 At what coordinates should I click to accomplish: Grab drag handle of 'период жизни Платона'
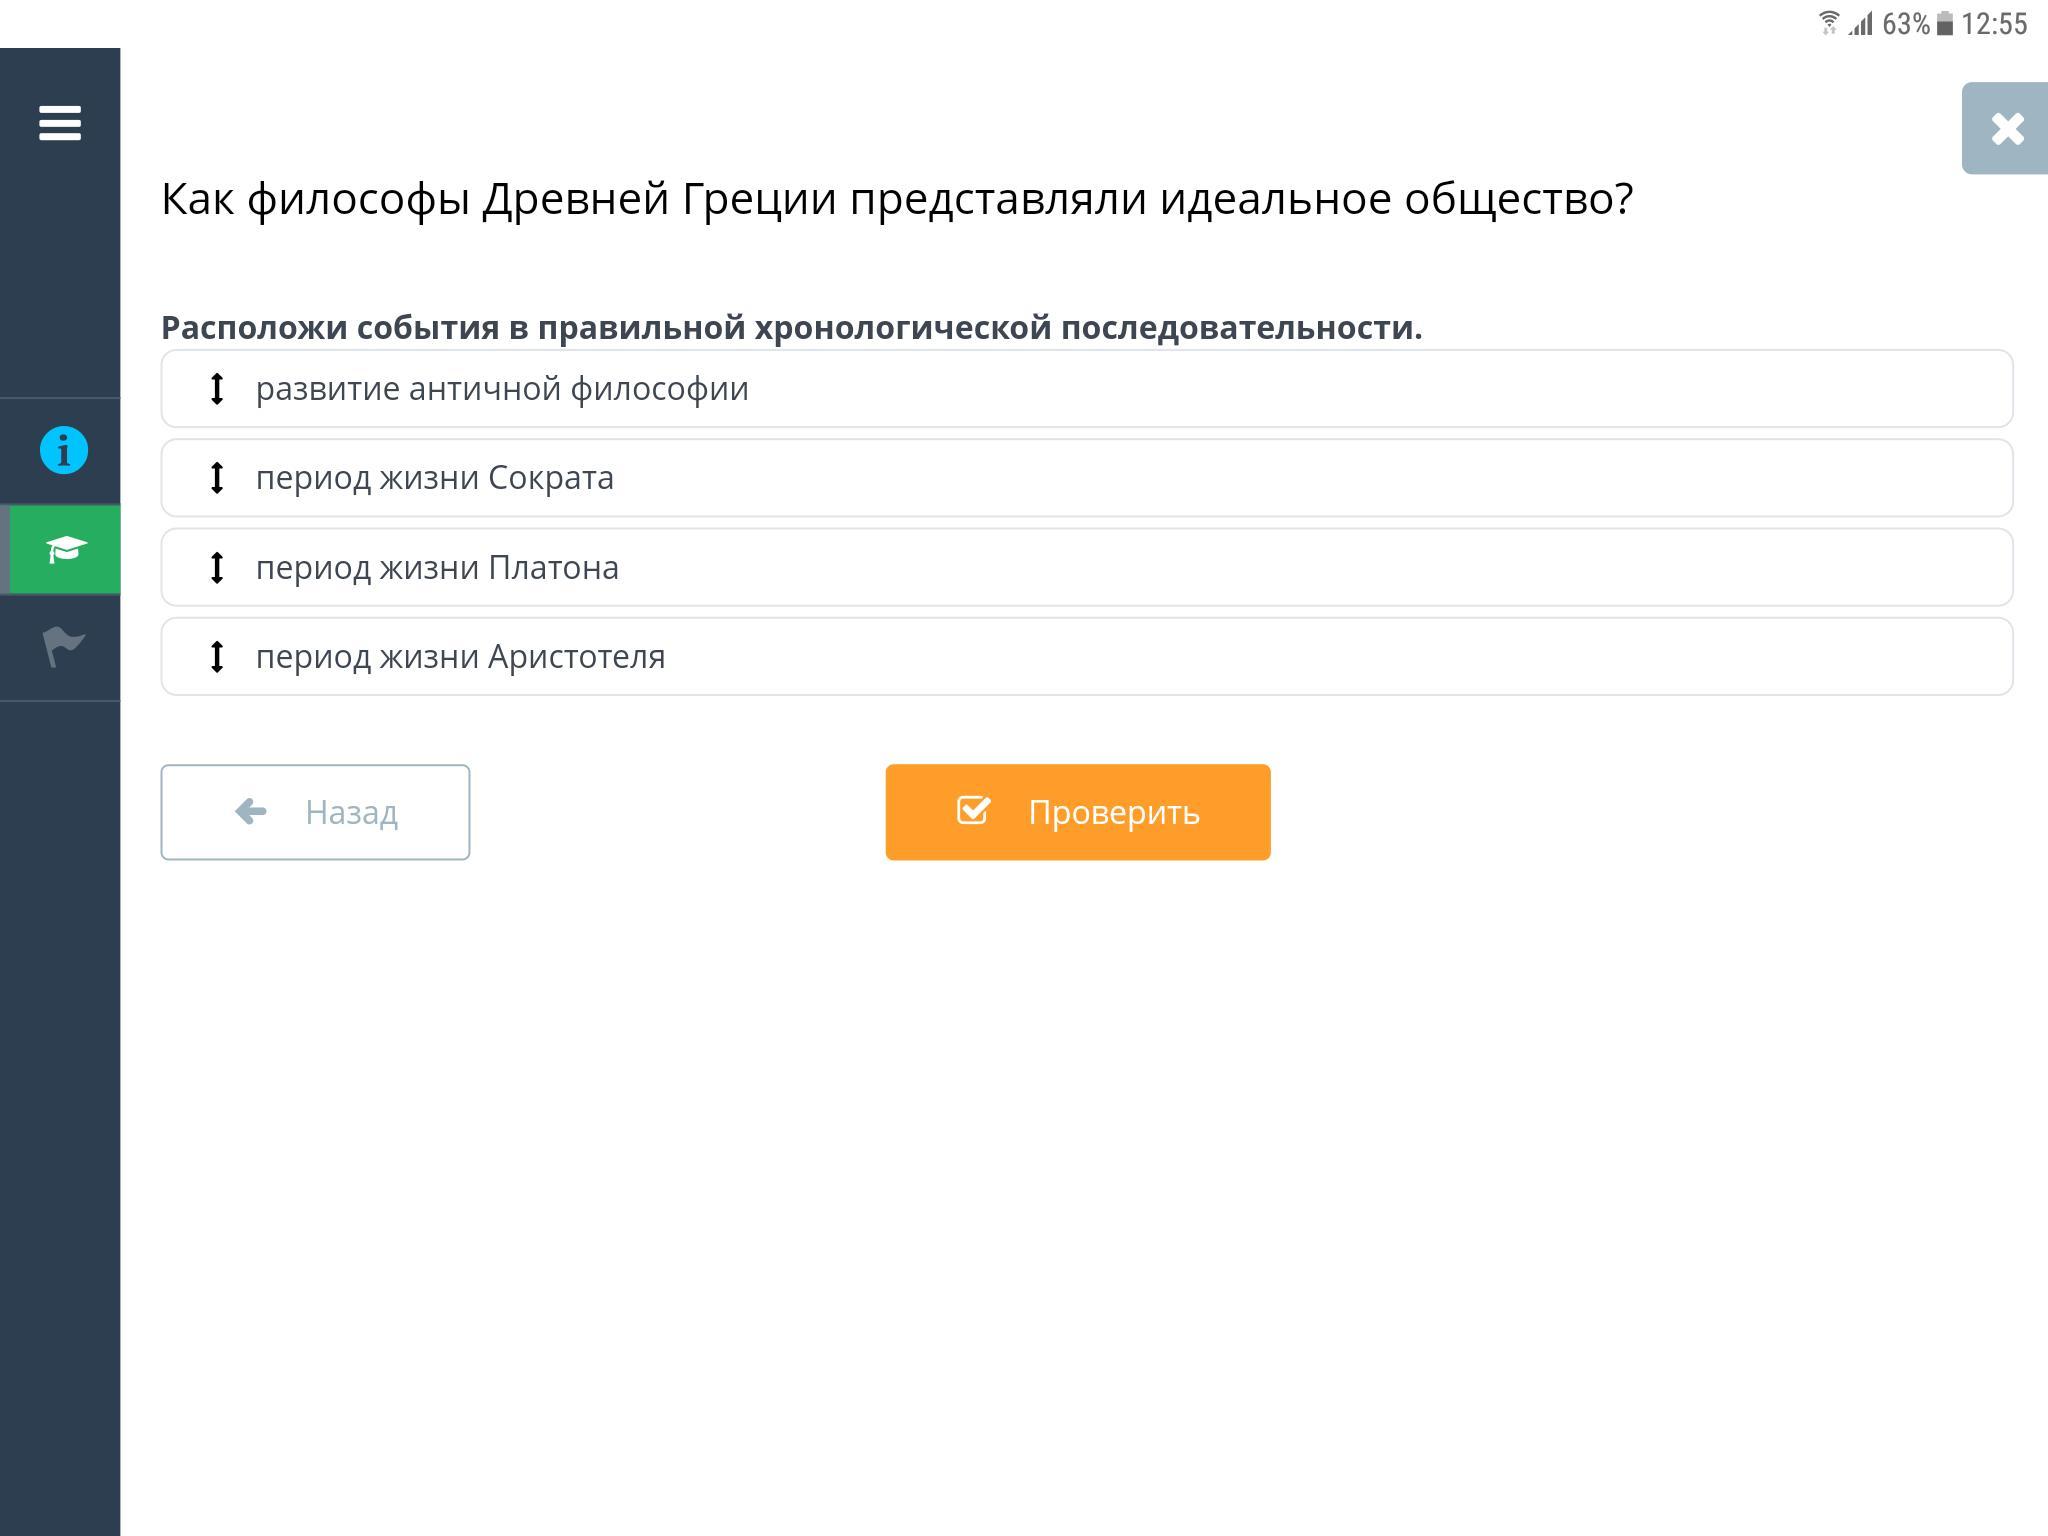[217, 567]
